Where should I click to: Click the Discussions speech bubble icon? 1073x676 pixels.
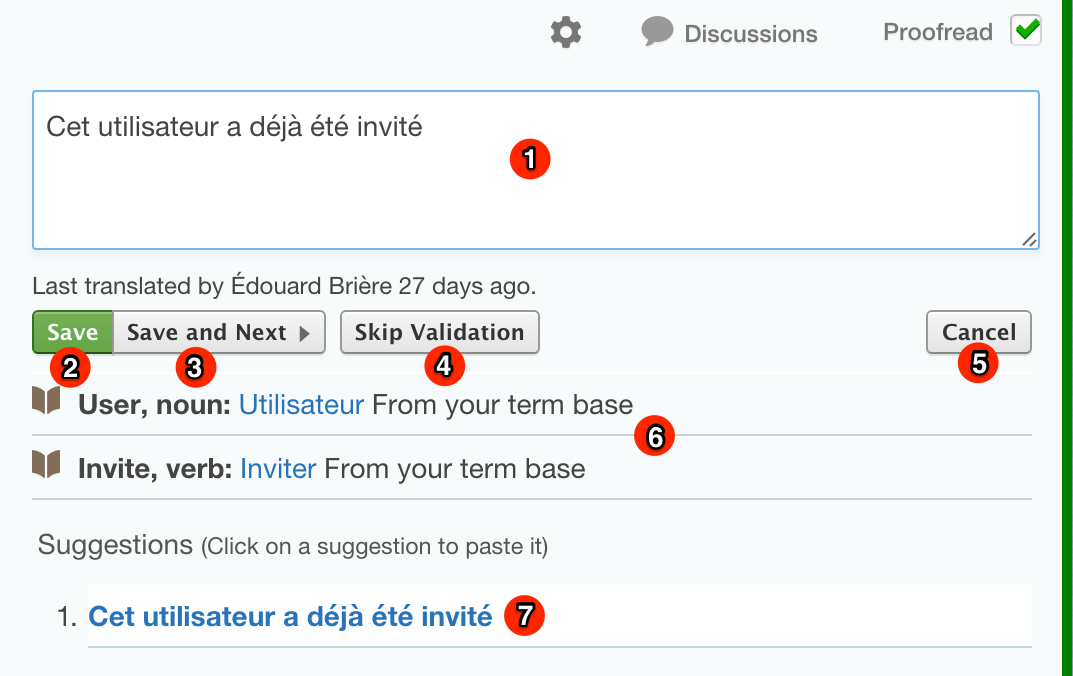pyautogui.click(x=657, y=32)
